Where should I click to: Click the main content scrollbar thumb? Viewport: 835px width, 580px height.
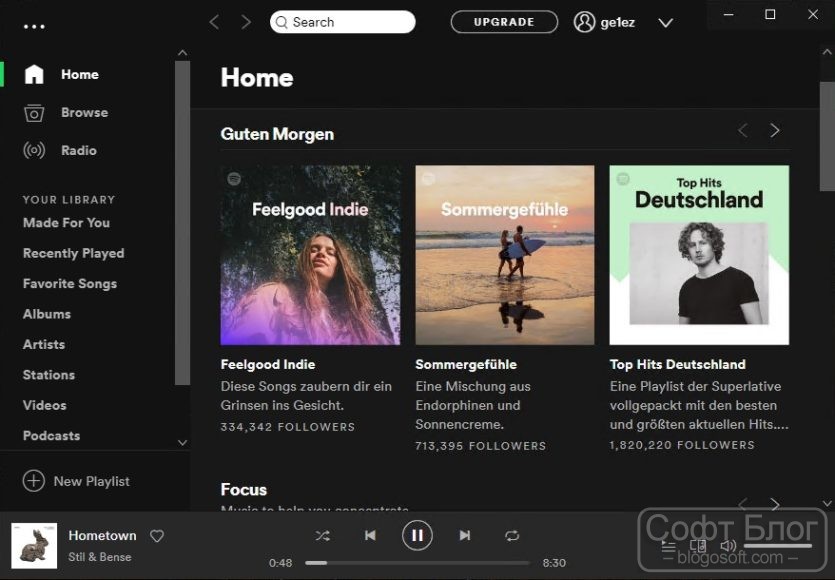pyautogui.click(x=827, y=136)
